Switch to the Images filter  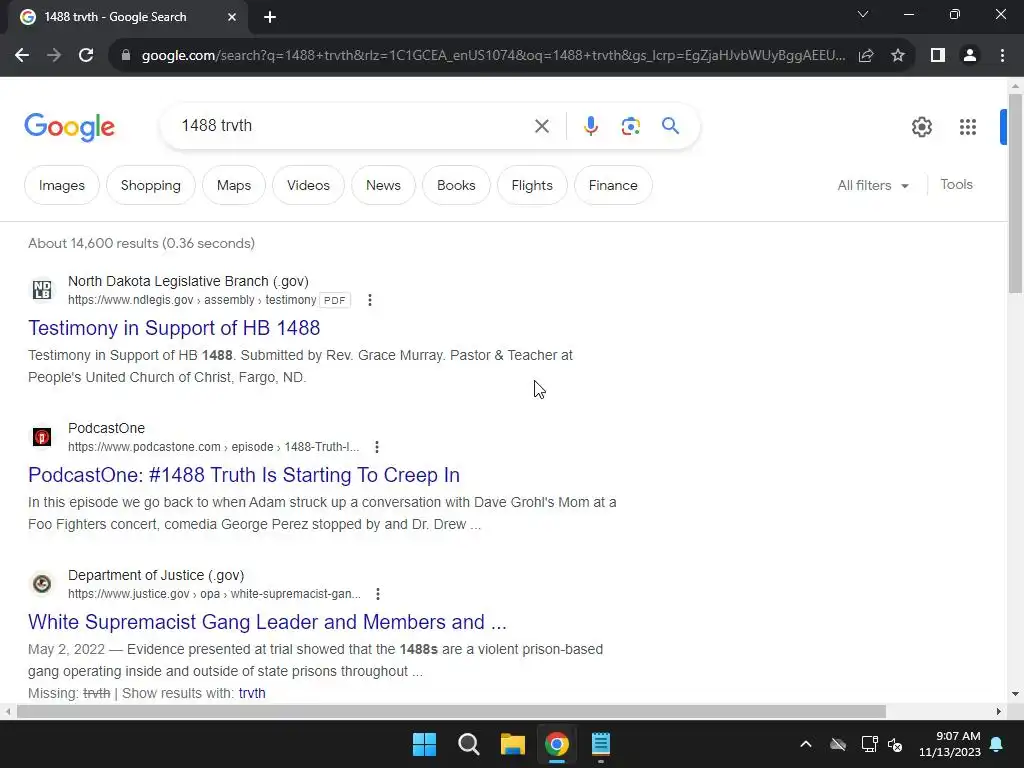[x=61, y=185]
